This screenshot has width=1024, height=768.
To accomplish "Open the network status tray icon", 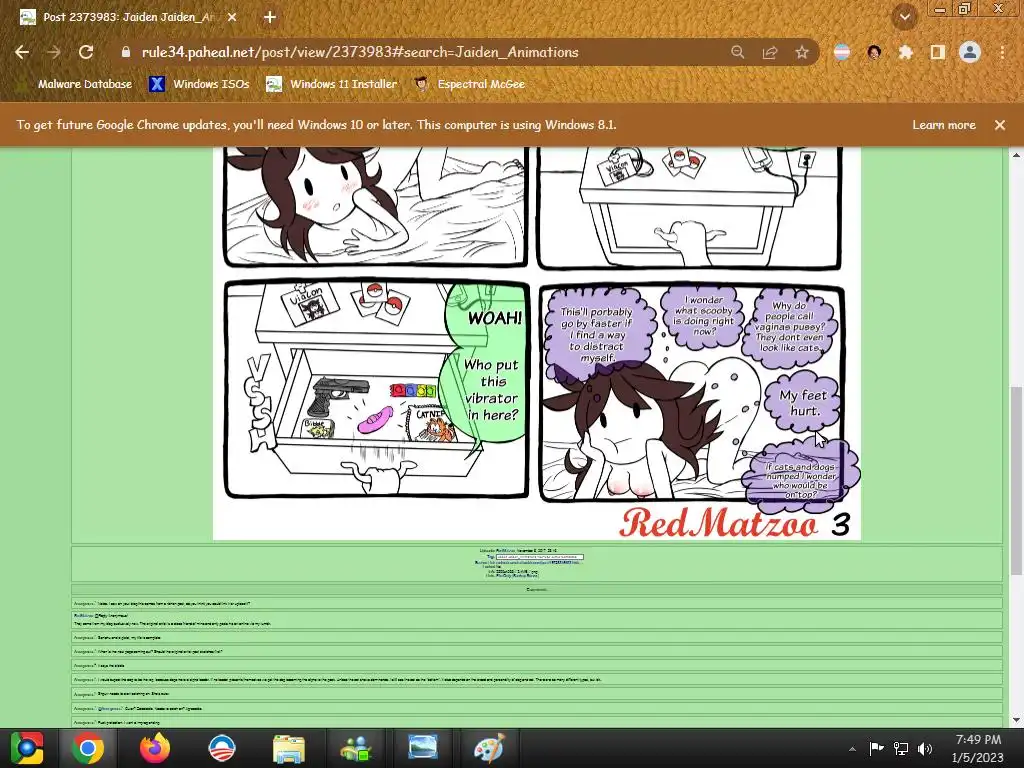I will (901, 748).
